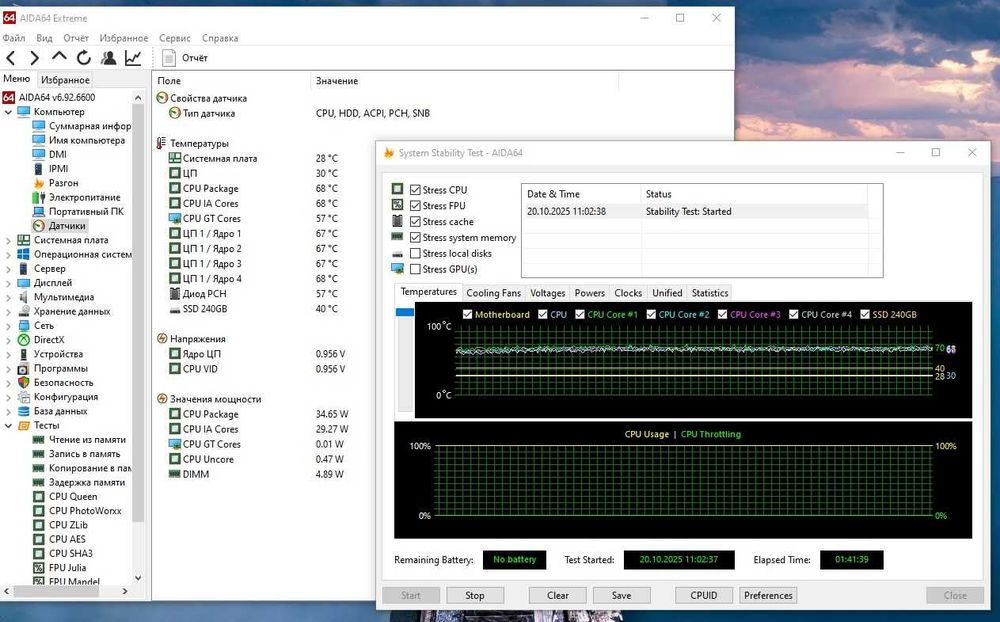
Task: Toggle the Motherboard graph checkbox
Action: (x=467, y=315)
